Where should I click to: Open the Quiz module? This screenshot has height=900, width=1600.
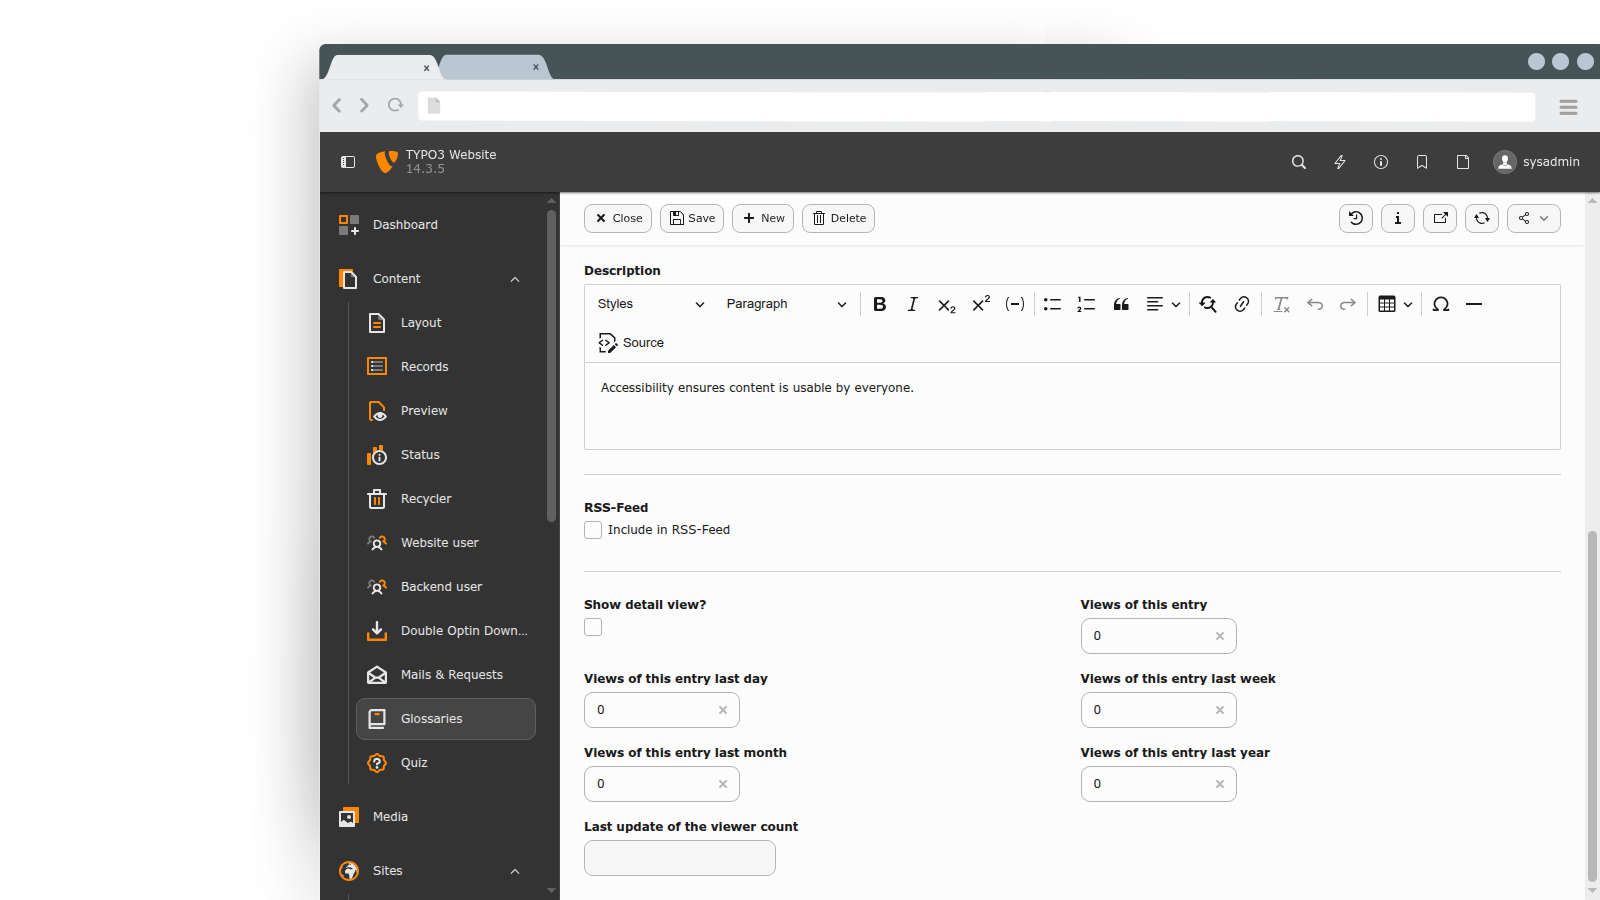(446, 763)
